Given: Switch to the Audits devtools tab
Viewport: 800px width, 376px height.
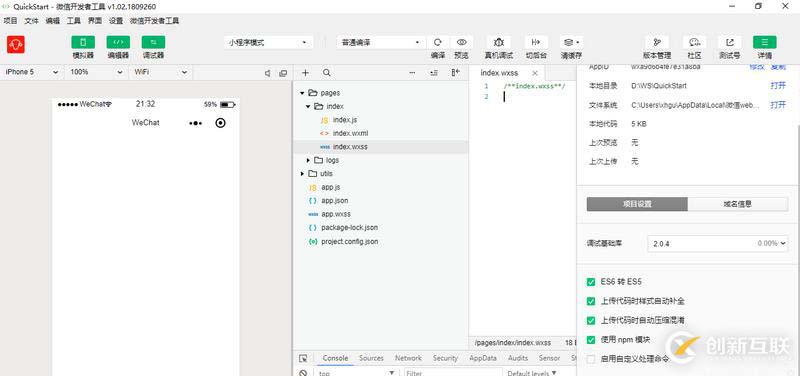Looking at the screenshot, I should (518, 358).
